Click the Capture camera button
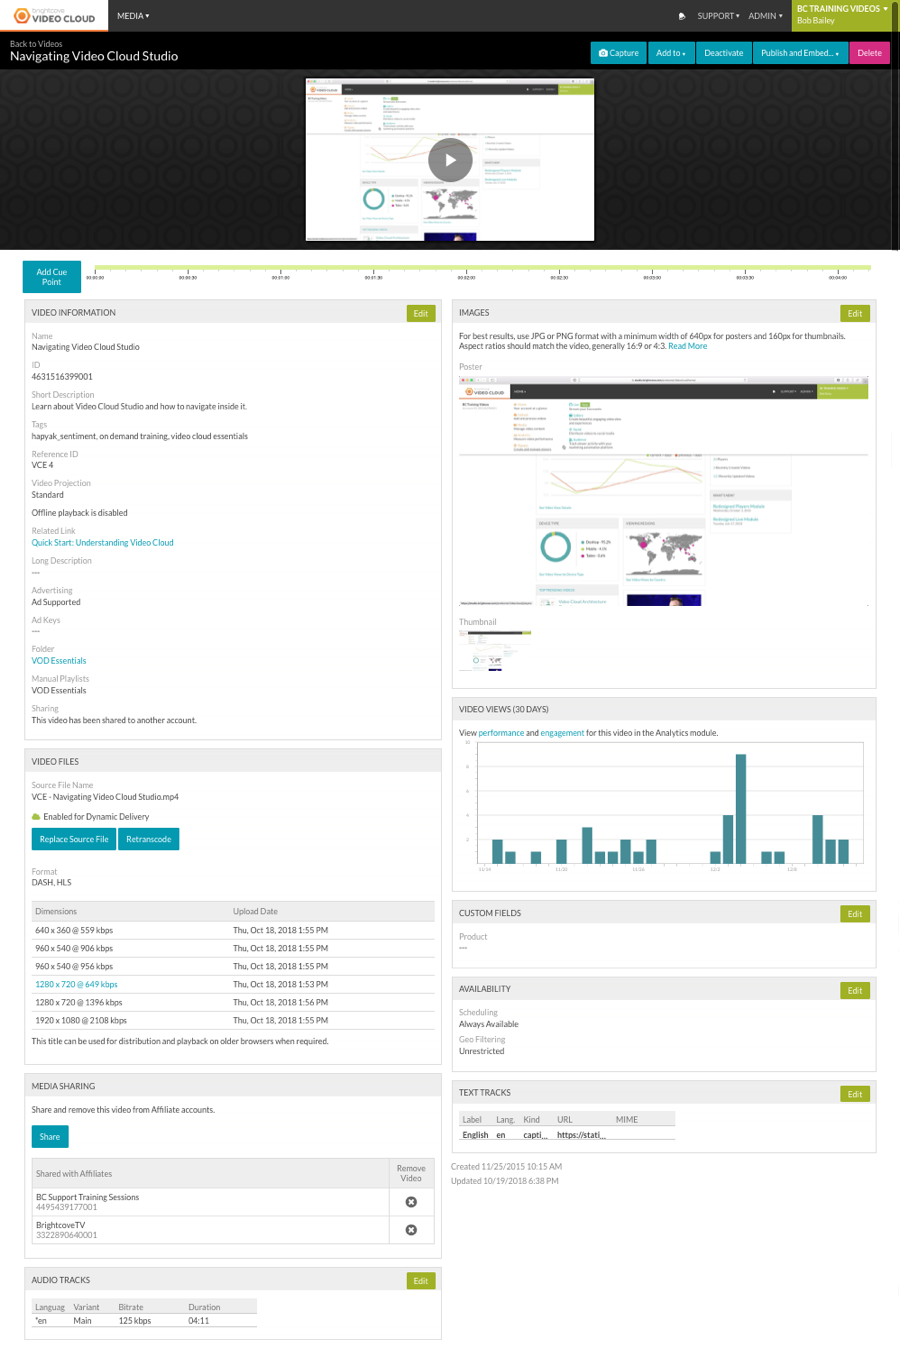900x1349 pixels. [x=618, y=53]
